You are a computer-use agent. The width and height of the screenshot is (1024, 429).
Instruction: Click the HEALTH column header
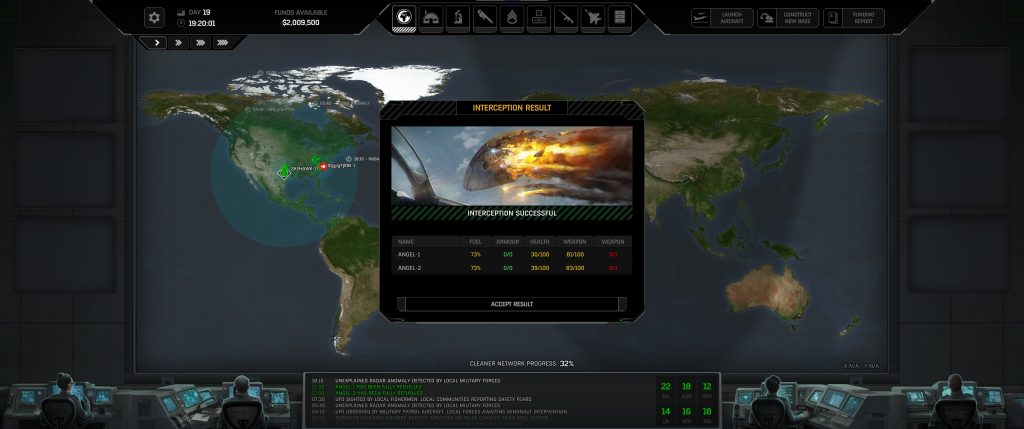[539, 242]
